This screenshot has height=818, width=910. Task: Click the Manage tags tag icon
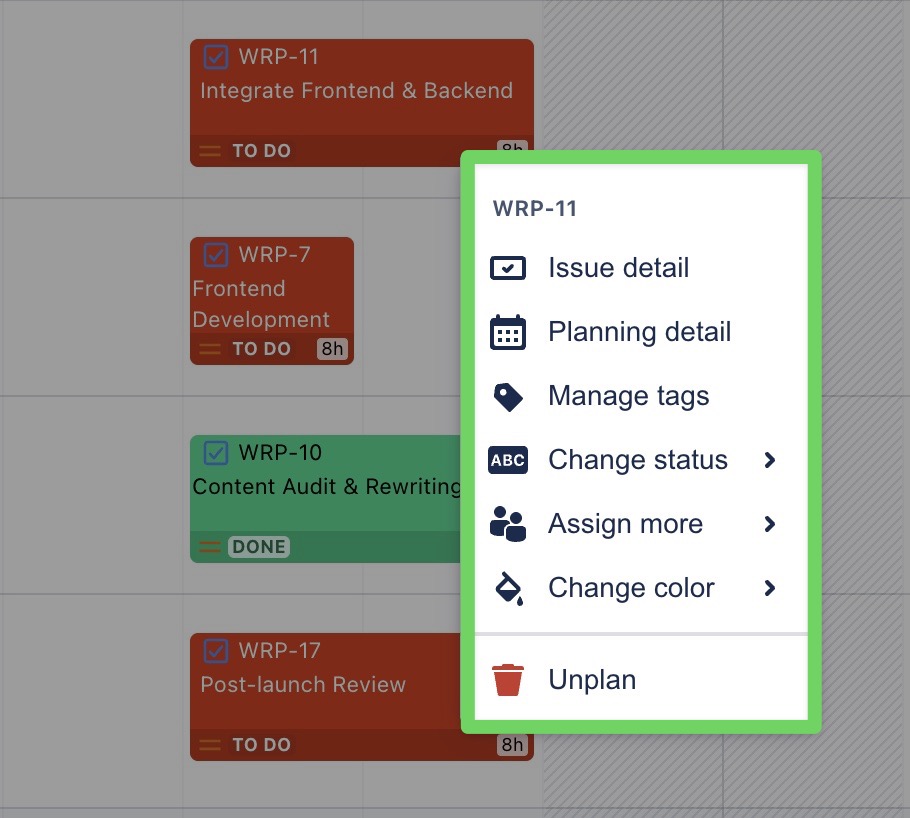pos(508,397)
